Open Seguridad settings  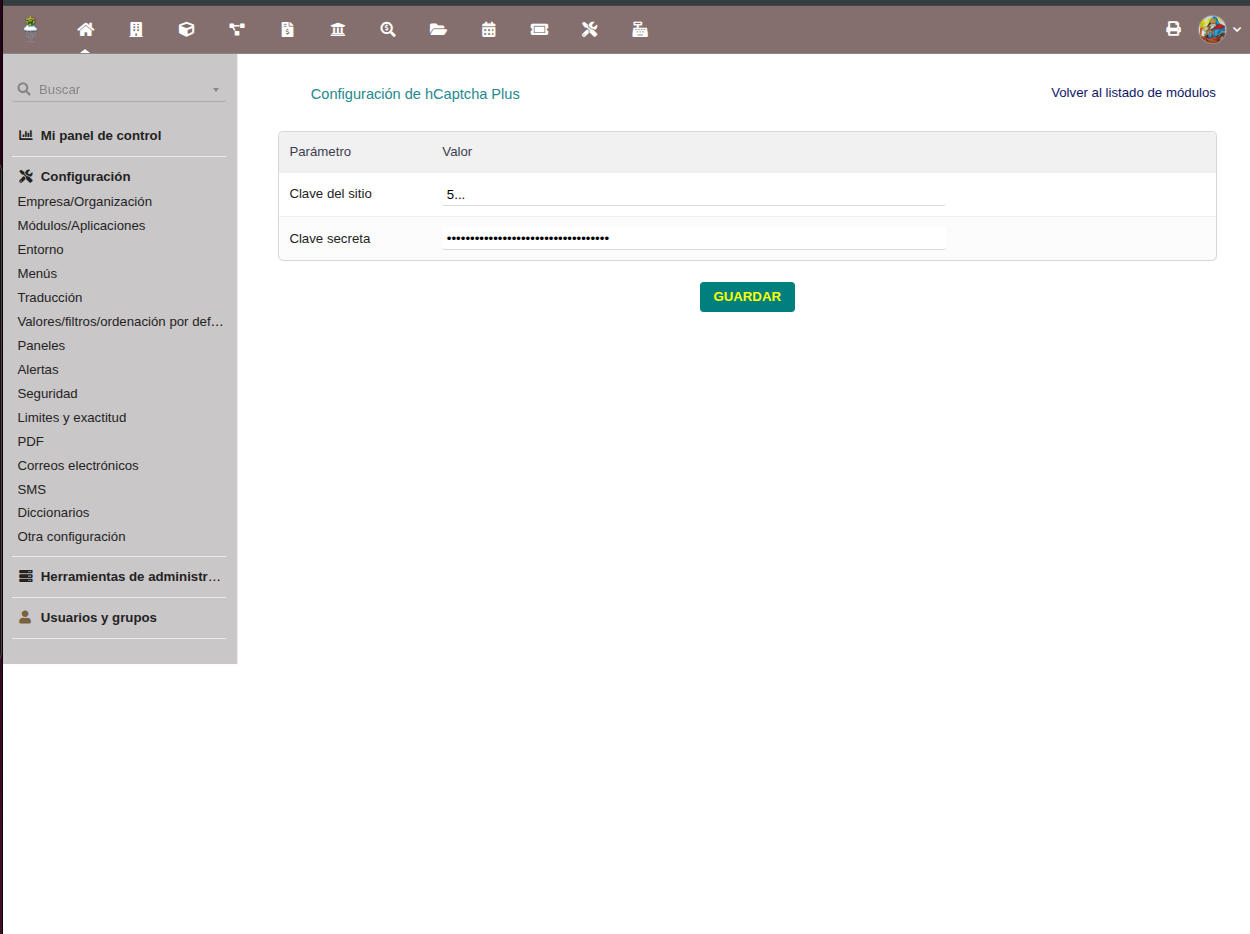pos(47,393)
